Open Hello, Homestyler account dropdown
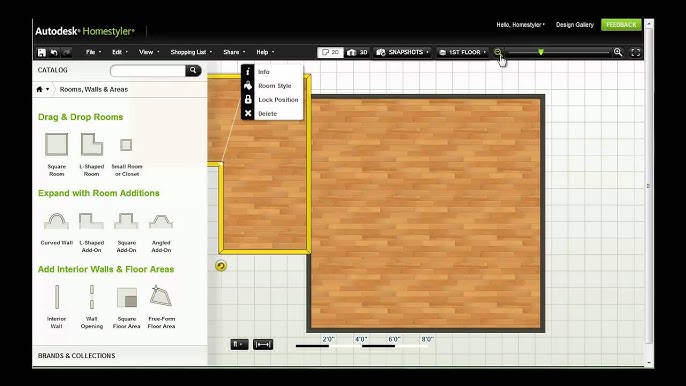The width and height of the screenshot is (686, 386). click(520, 25)
